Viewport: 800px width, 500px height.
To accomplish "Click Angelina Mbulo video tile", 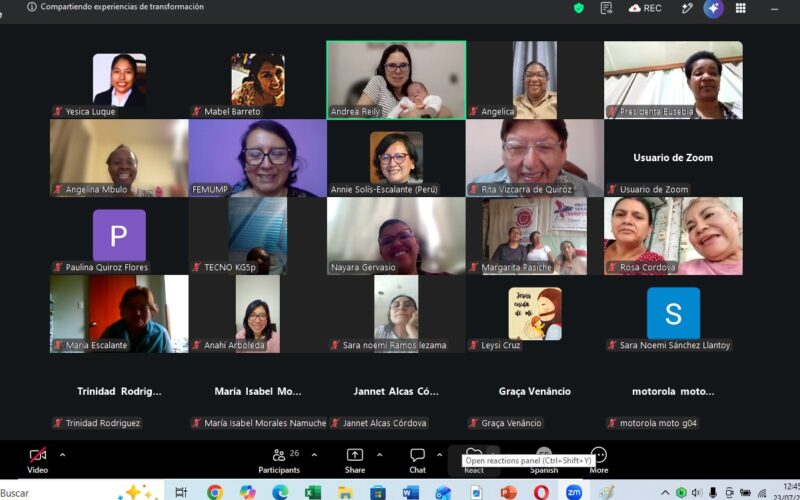I will pos(119,158).
